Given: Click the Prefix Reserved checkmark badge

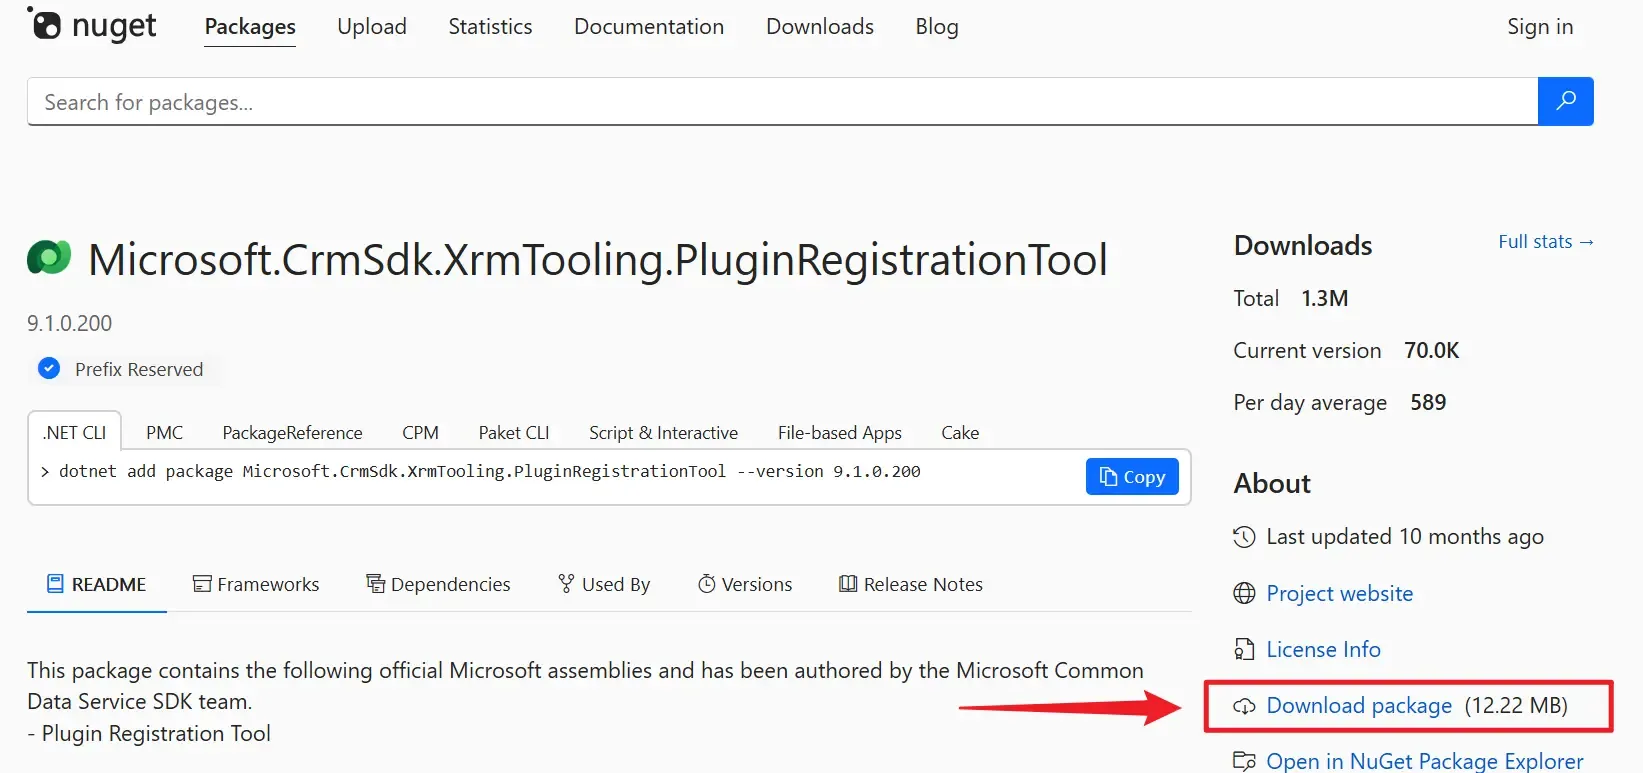Looking at the screenshot, I should click(49, 369).
